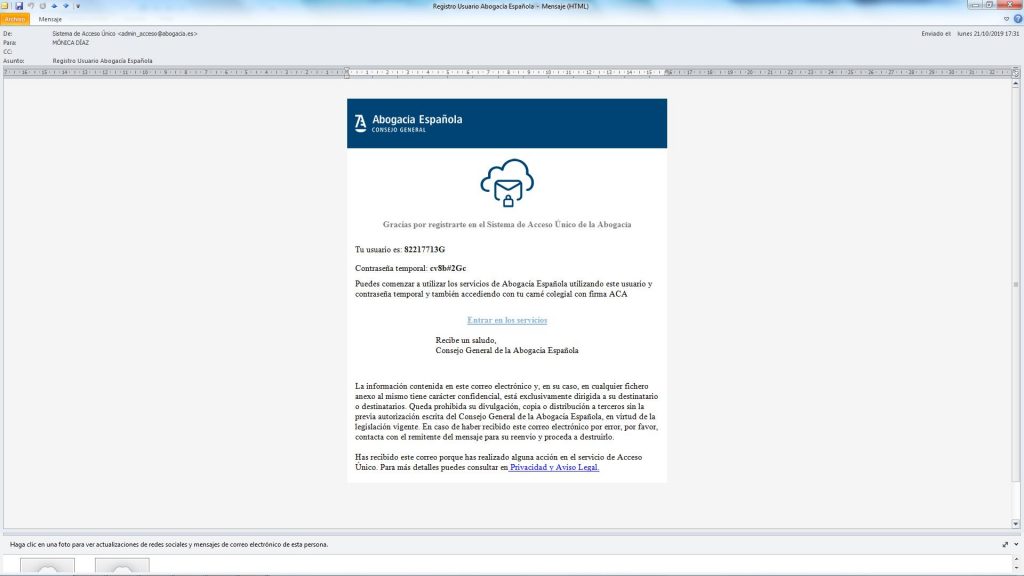Click the horizontal ruler above the message
Viewport: 1024px width, 576px height.
(507, 72)
